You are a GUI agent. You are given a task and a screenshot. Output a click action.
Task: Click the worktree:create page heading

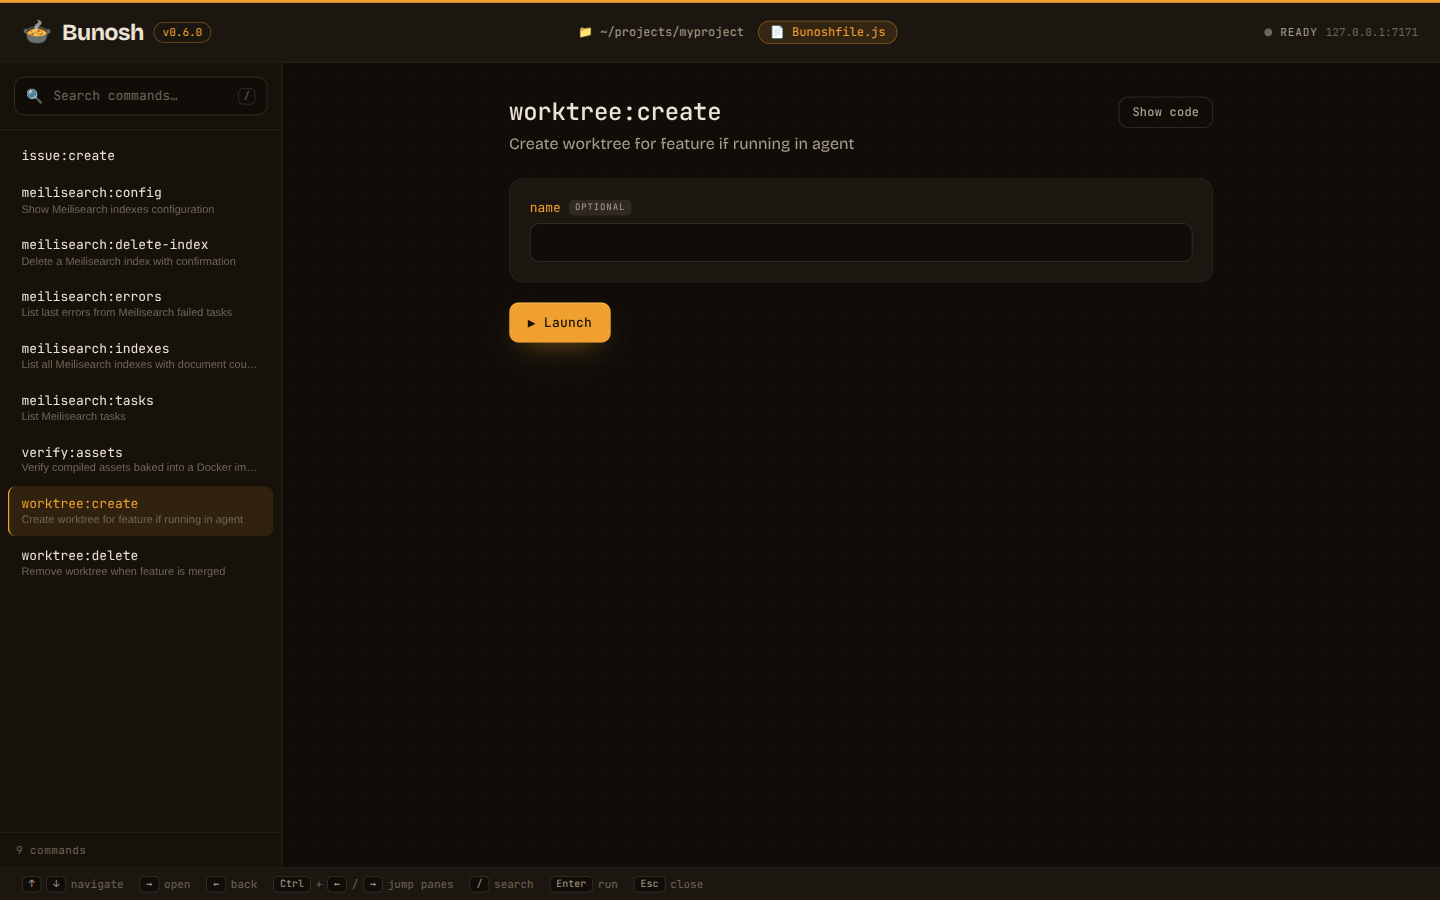pos(615,112)
